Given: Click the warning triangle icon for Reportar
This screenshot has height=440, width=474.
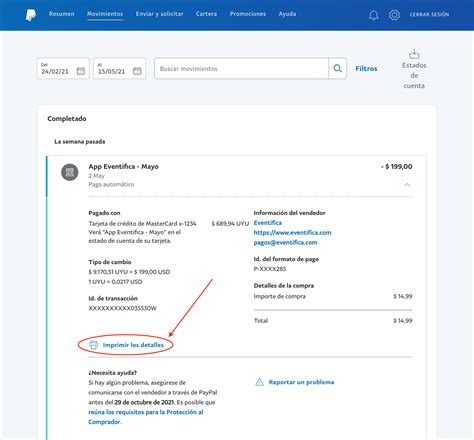Looking at the screenshot, I should tap(259, 382).
